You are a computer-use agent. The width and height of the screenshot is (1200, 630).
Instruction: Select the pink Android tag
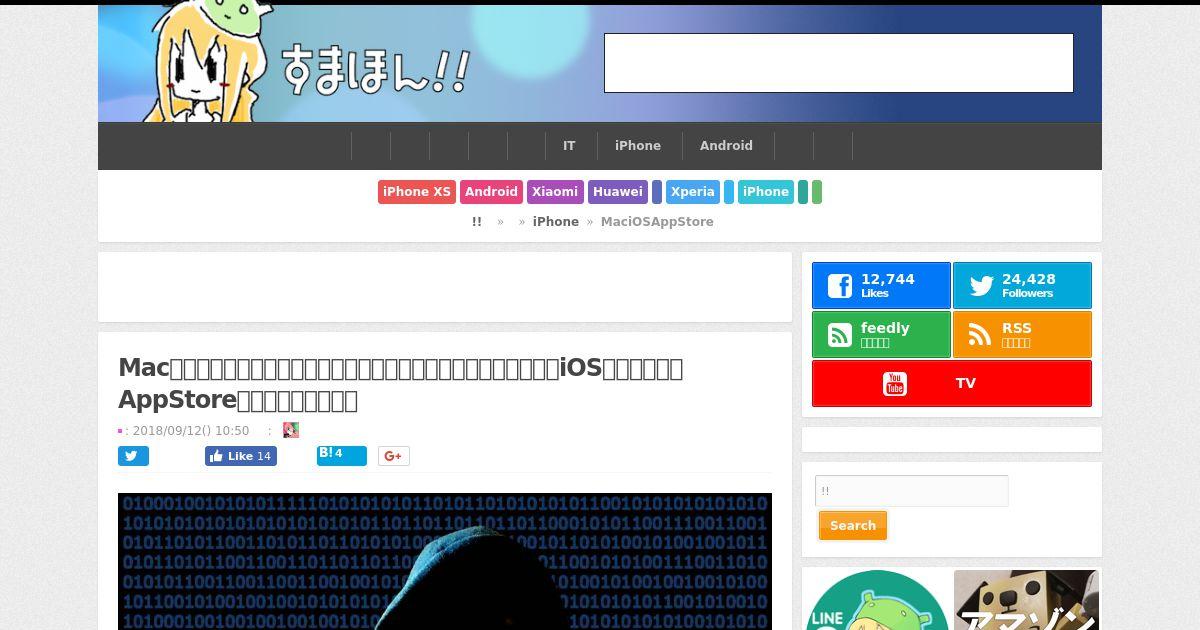[x=491, y=192]
